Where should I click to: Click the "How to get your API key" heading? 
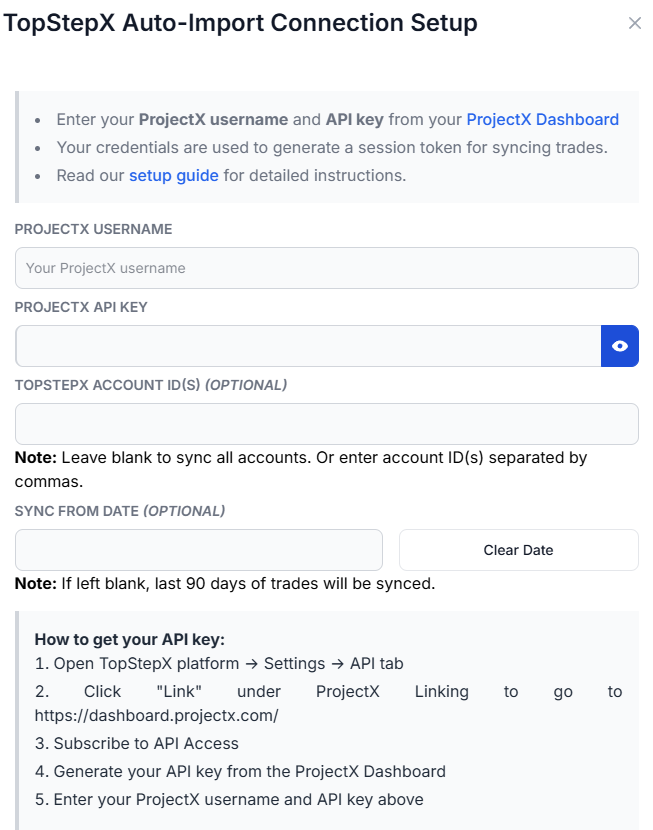[x=129, y=639]
